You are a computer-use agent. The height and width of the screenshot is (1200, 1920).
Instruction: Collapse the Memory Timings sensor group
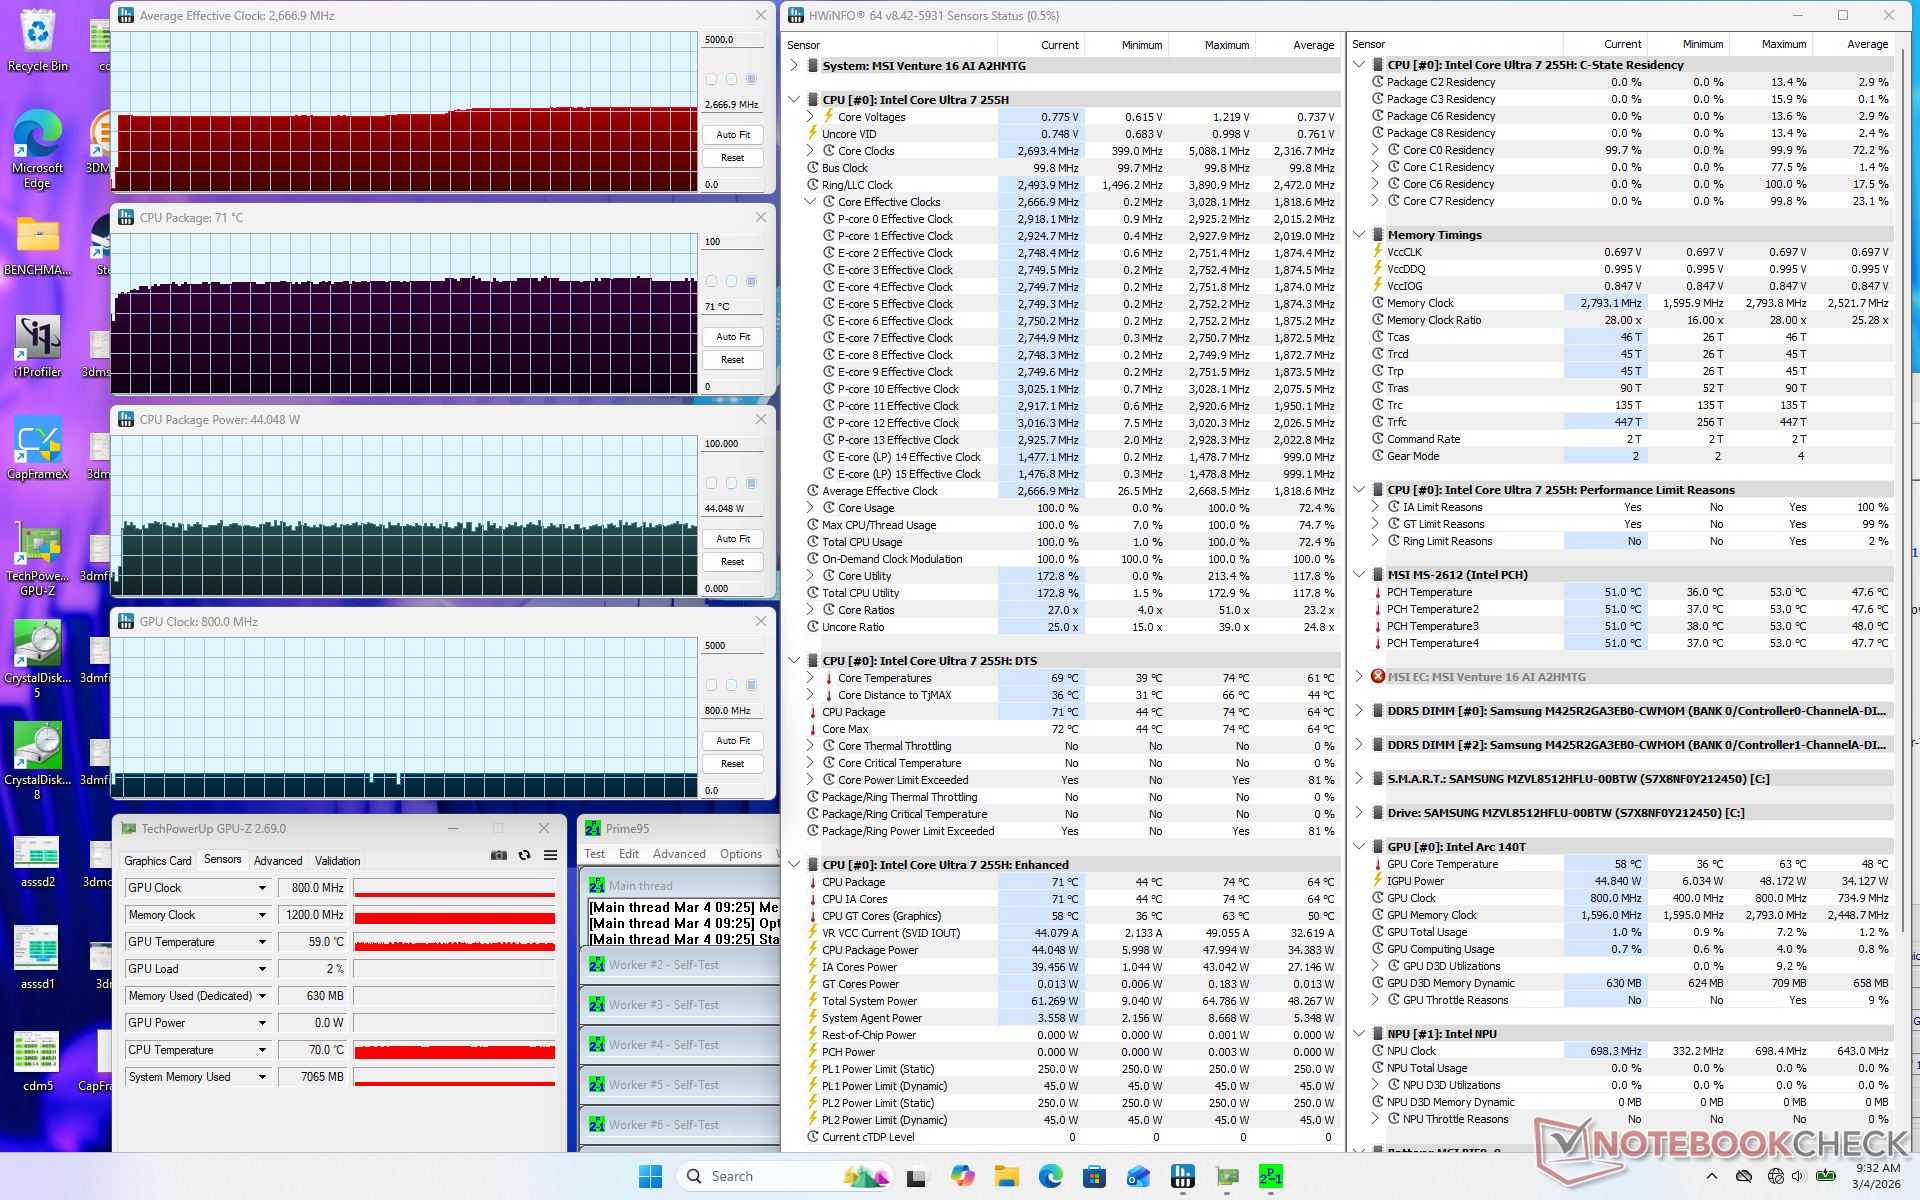(x=1359, y=235)
